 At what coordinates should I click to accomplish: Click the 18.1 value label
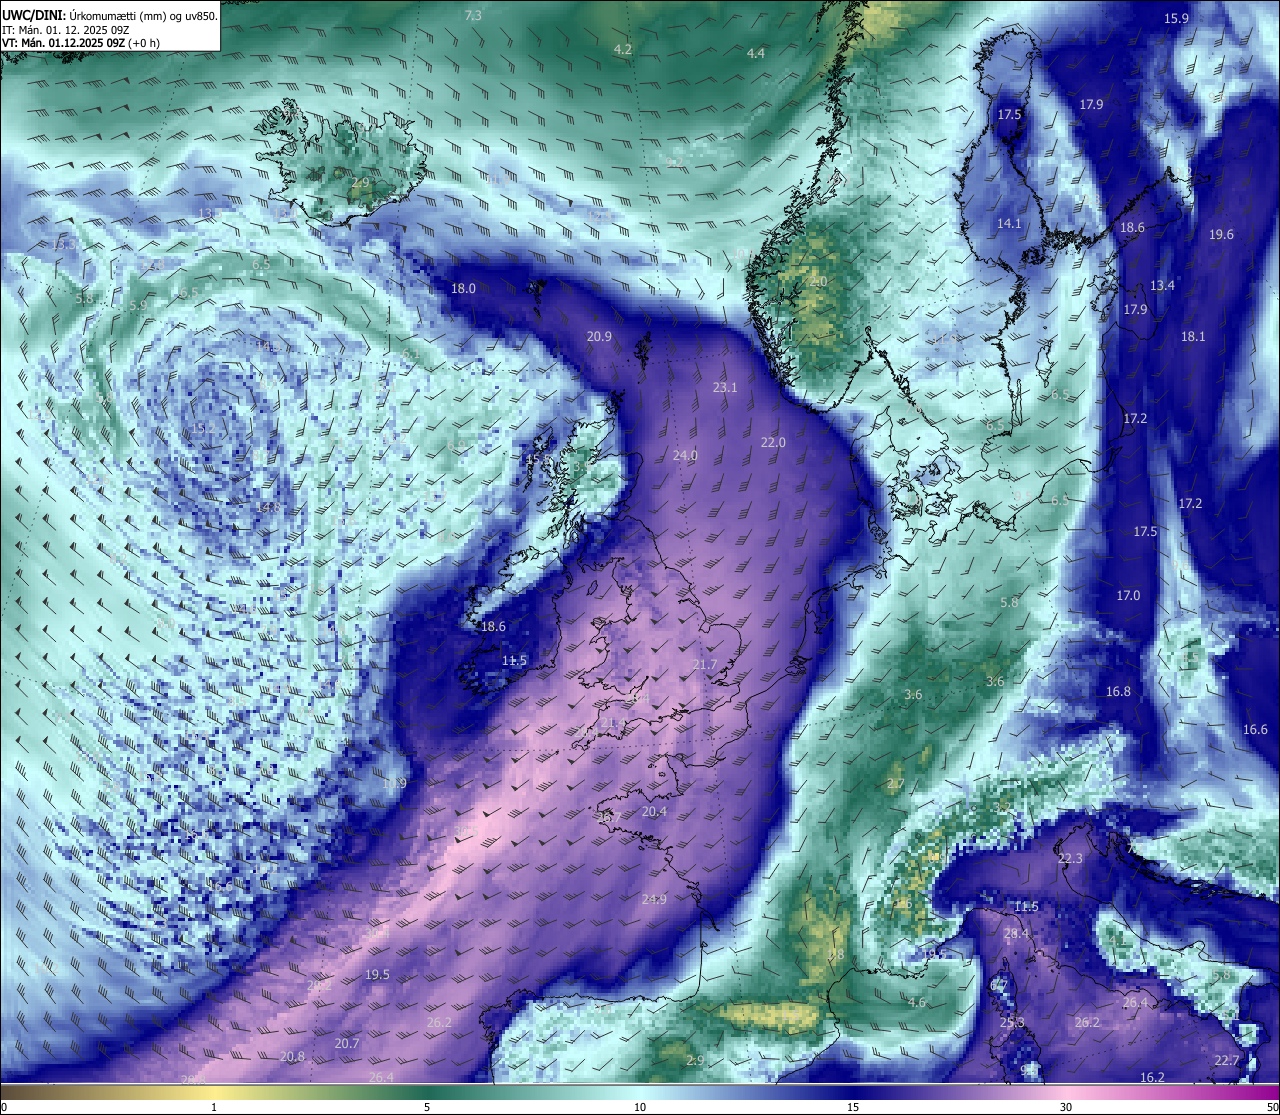point(1193,336)
